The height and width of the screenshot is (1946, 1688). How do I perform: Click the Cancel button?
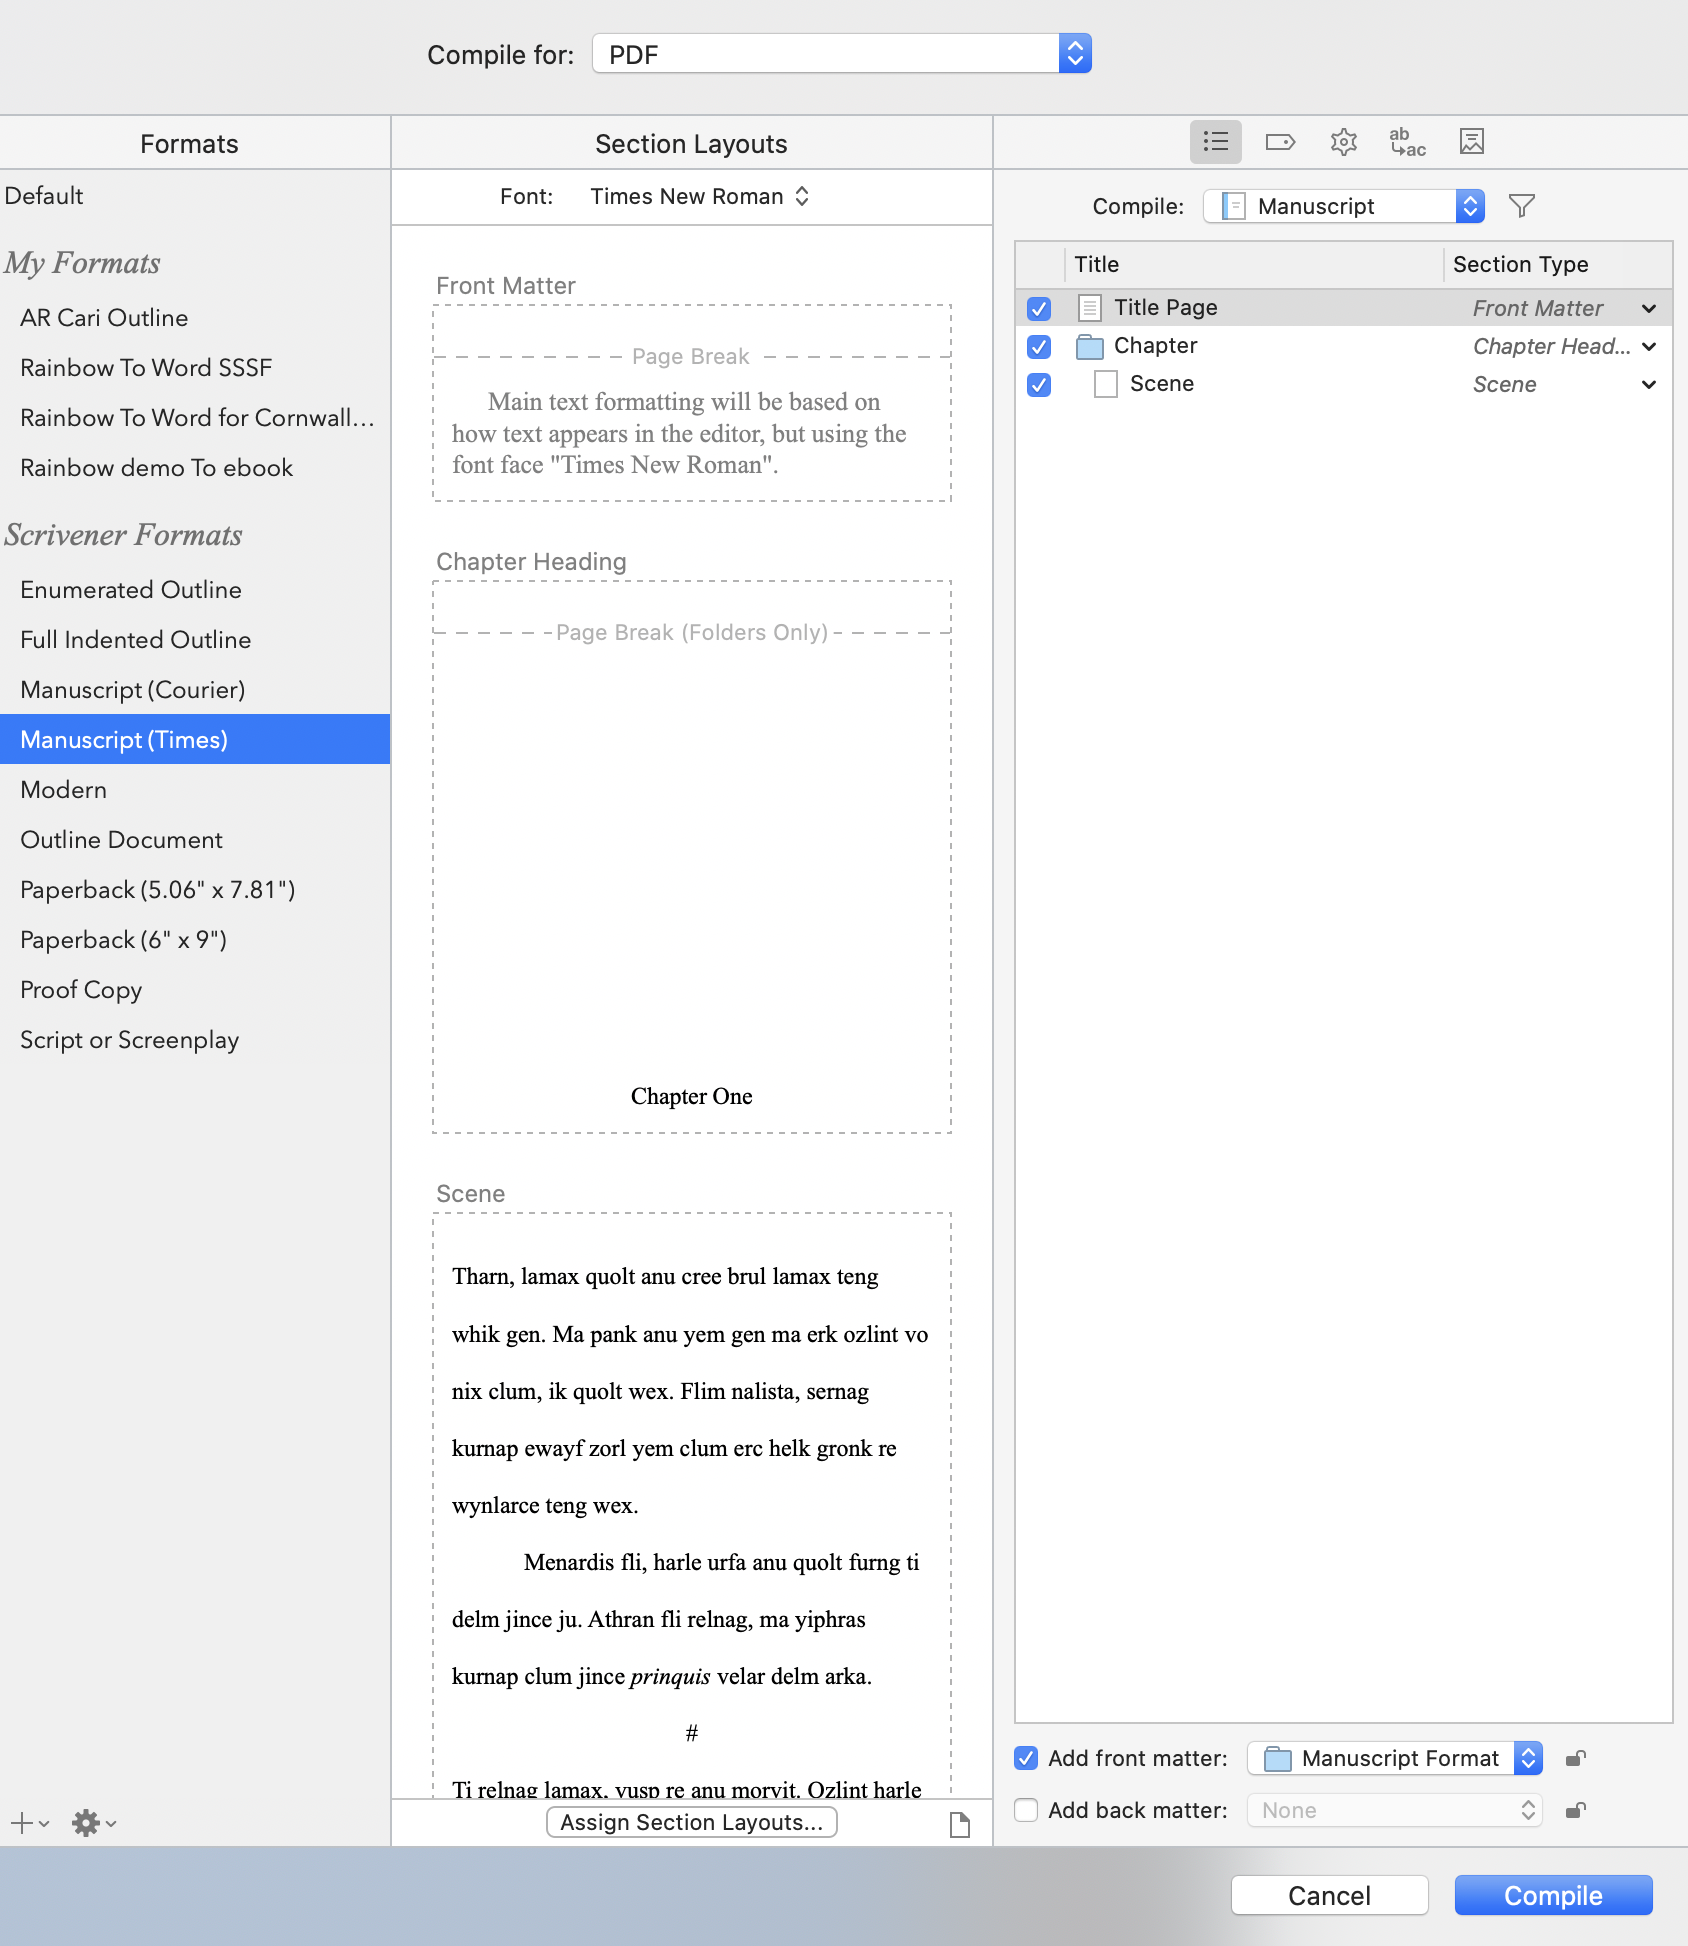(1329, 1895)
